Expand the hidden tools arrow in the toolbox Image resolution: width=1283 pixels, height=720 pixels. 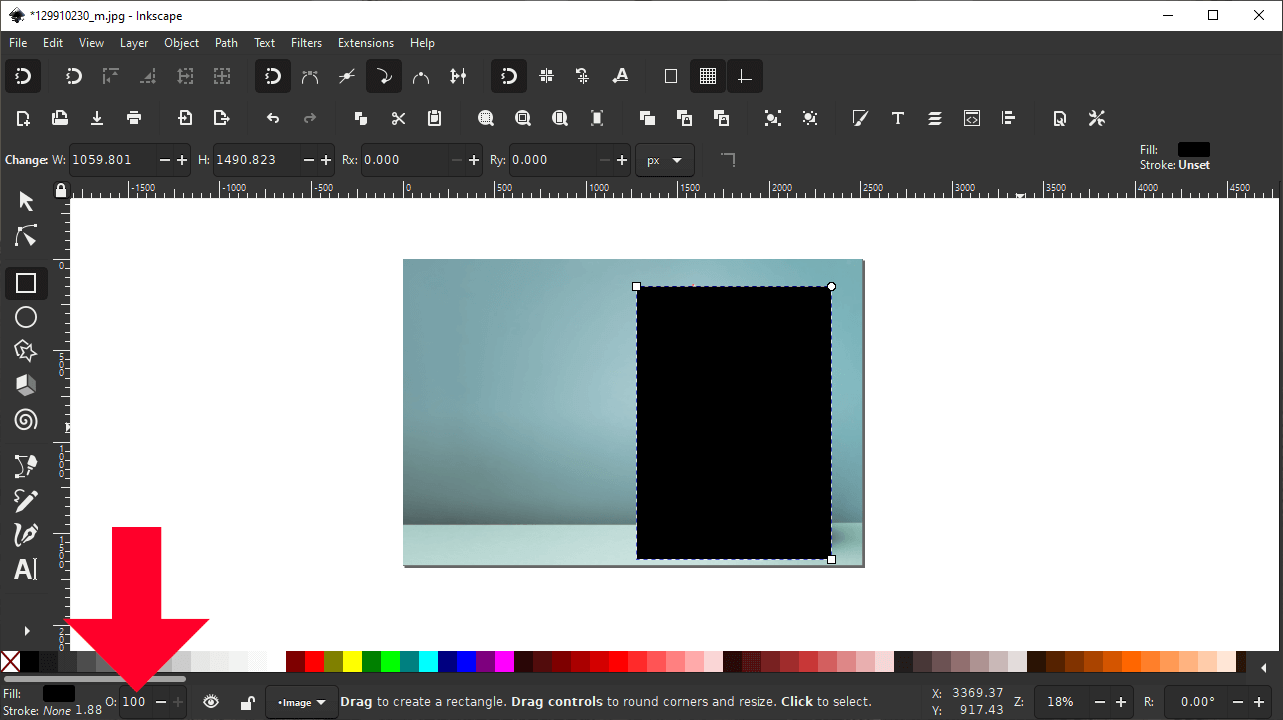coord(27,631)
